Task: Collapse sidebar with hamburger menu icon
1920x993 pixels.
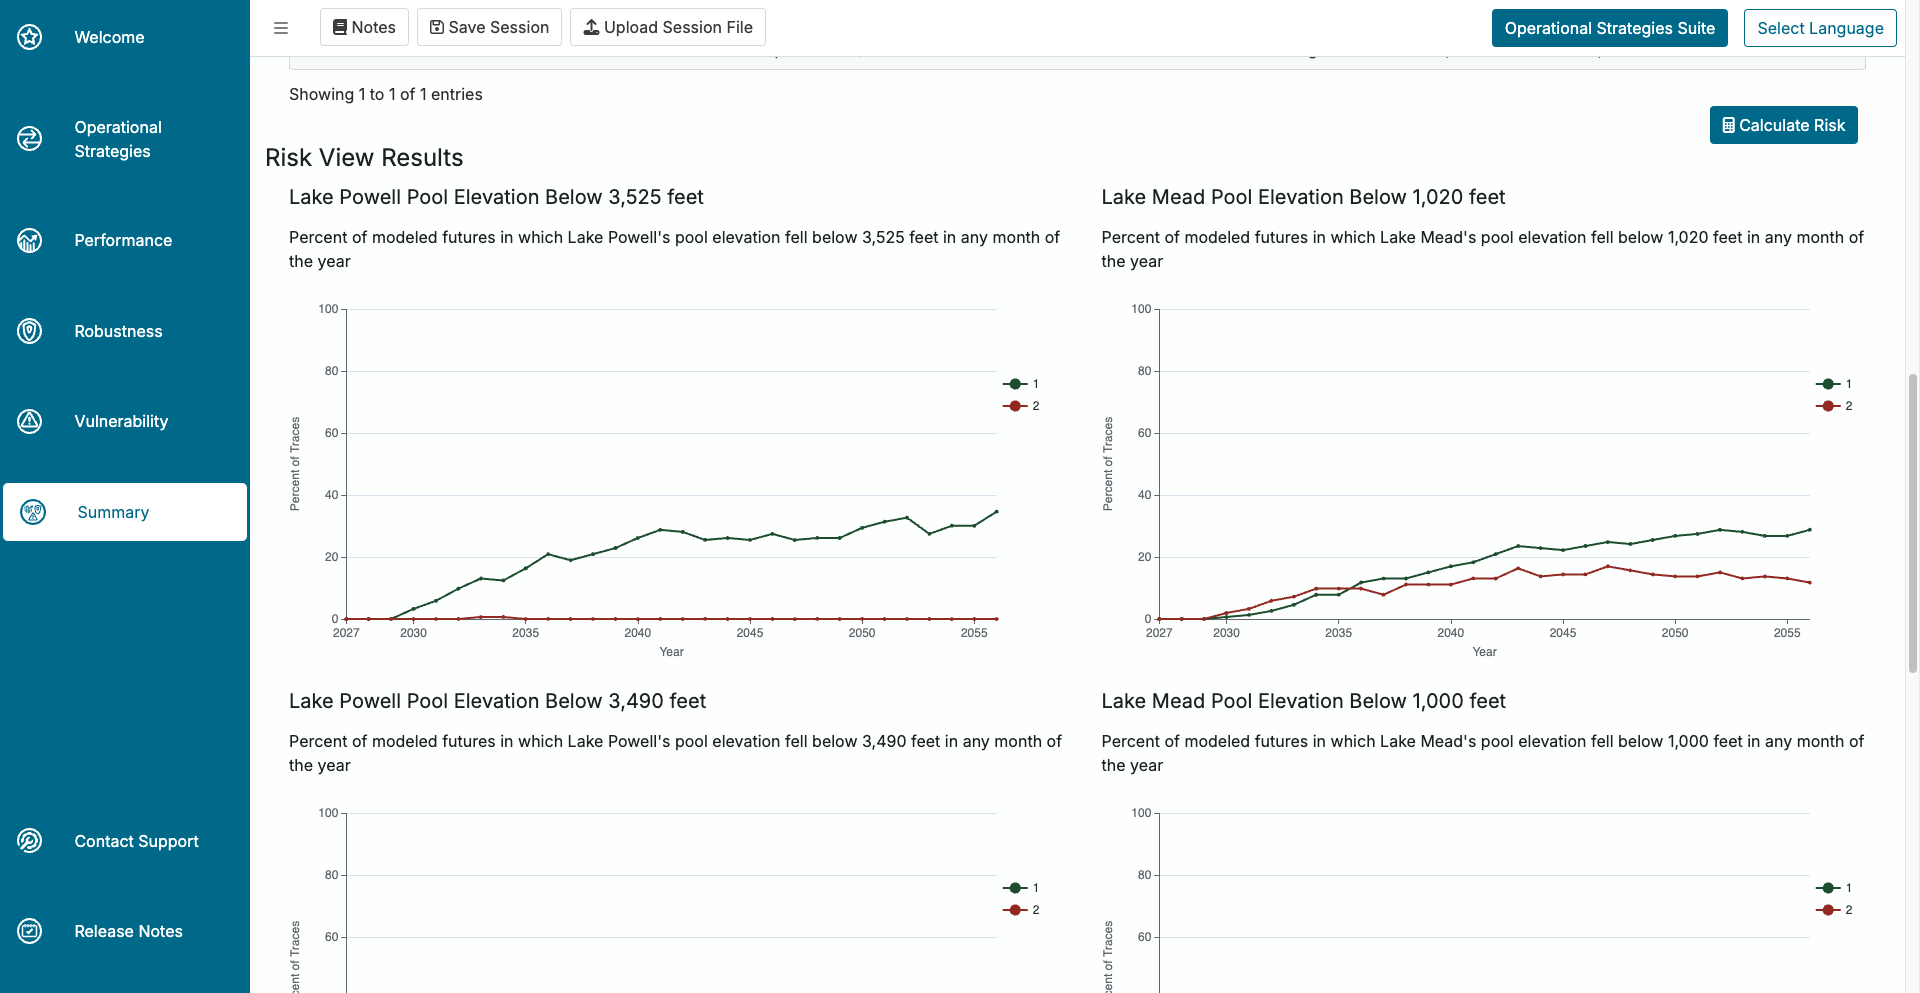Action: (x=281, y=28)
